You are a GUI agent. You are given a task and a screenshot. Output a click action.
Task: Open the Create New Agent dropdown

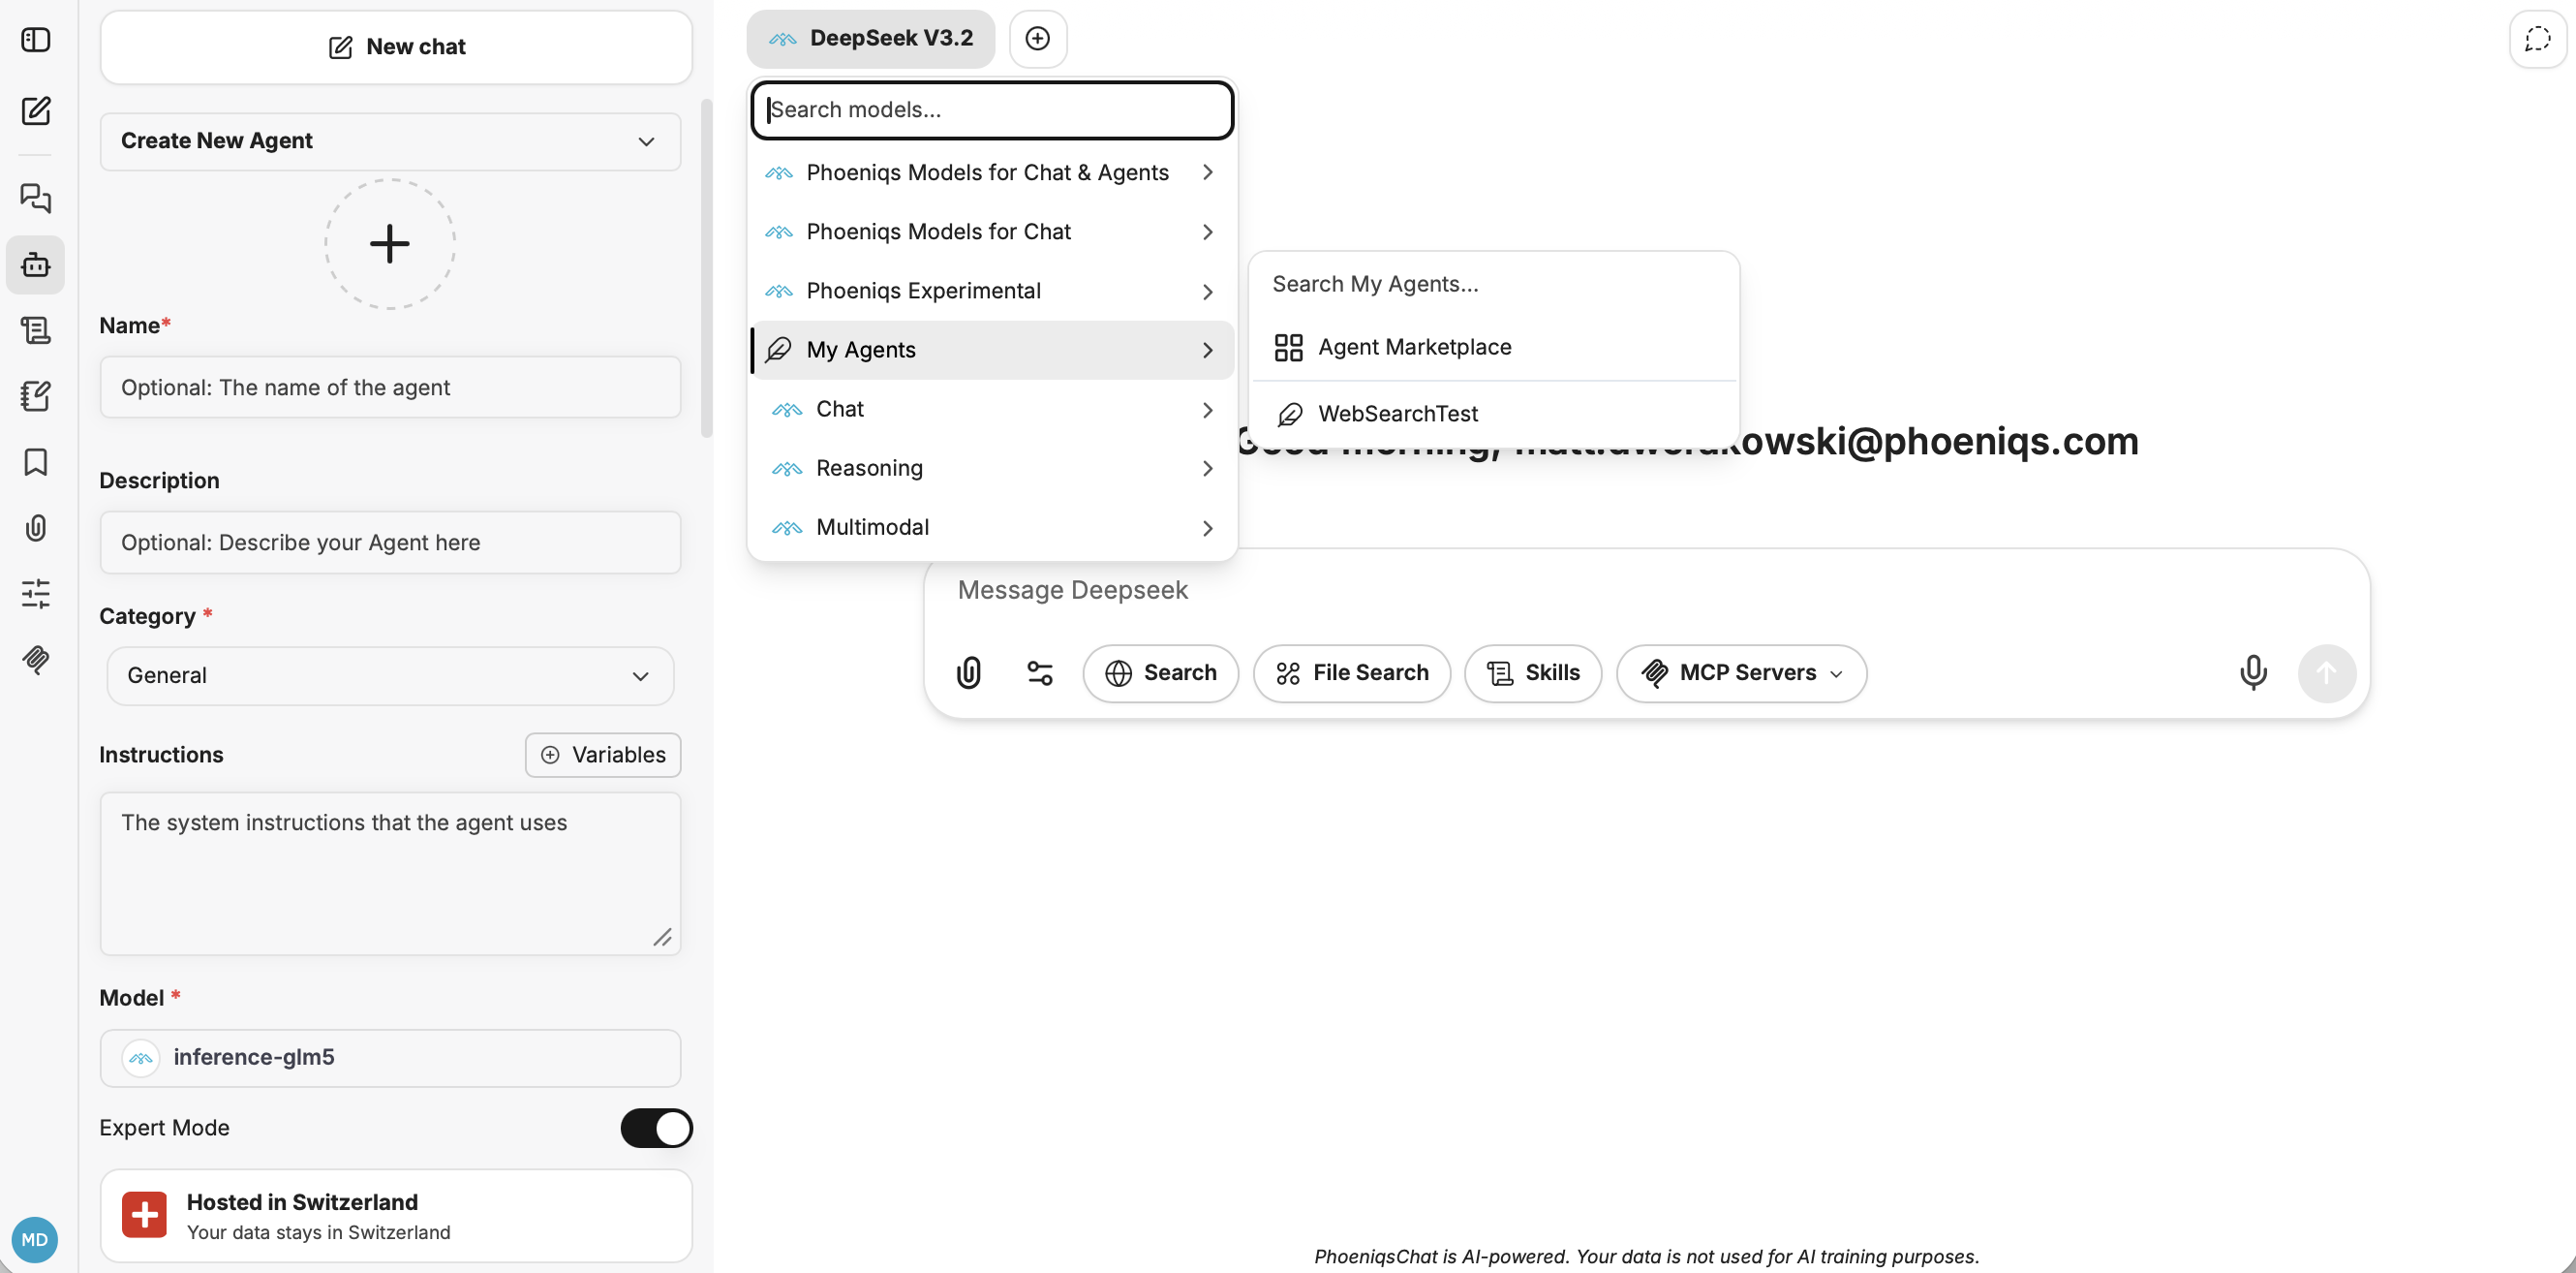[x=390, y=141]
